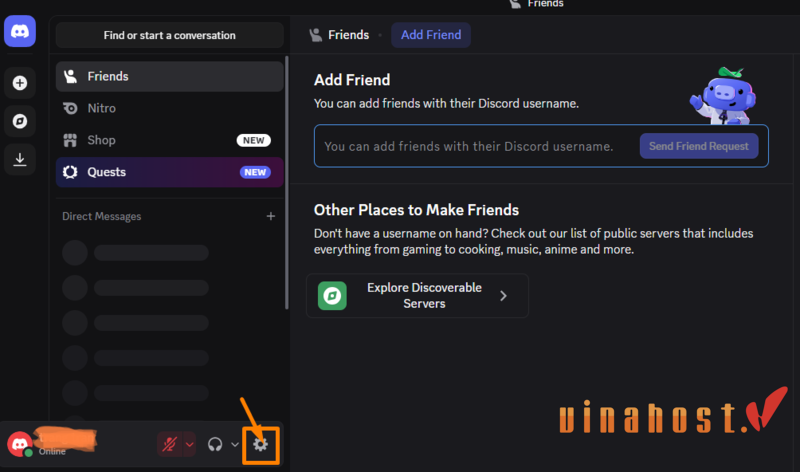Open Shop in the sidebar

(169, 140)
